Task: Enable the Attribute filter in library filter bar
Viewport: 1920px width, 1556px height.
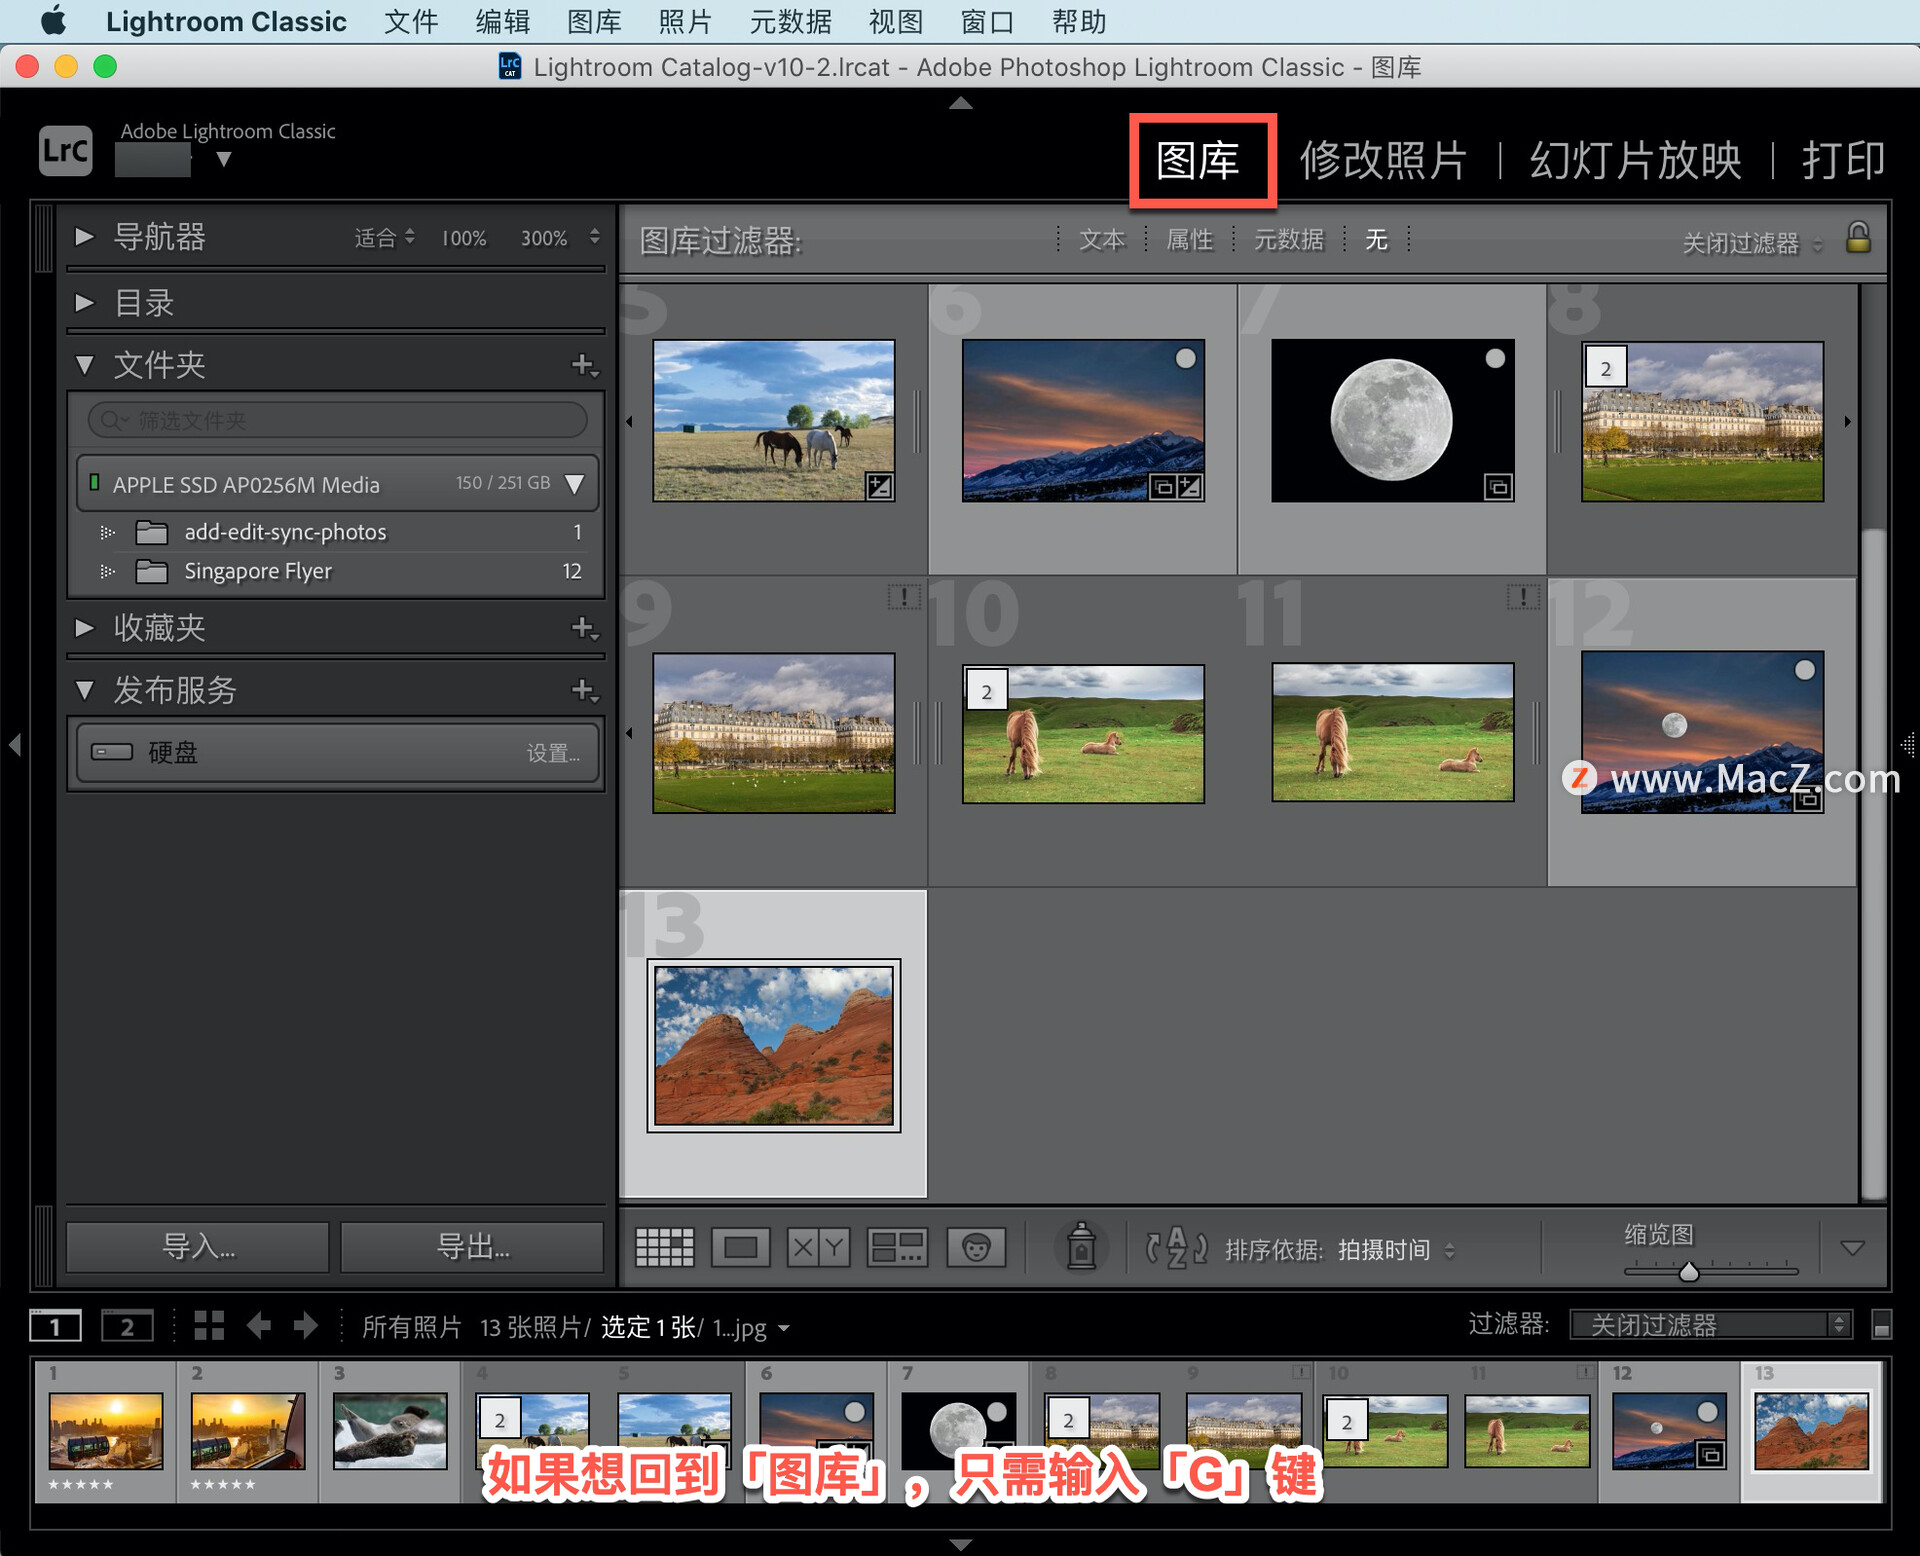Action: coord(1189,240)
